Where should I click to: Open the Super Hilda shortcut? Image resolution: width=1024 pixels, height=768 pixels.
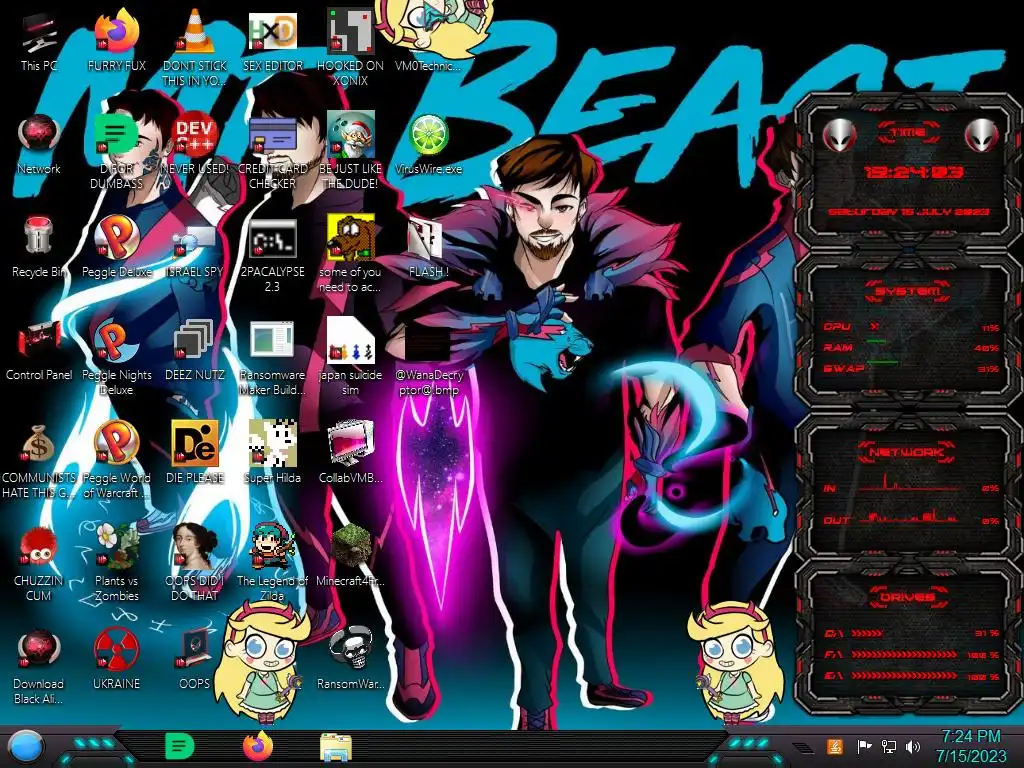[272, 451]
